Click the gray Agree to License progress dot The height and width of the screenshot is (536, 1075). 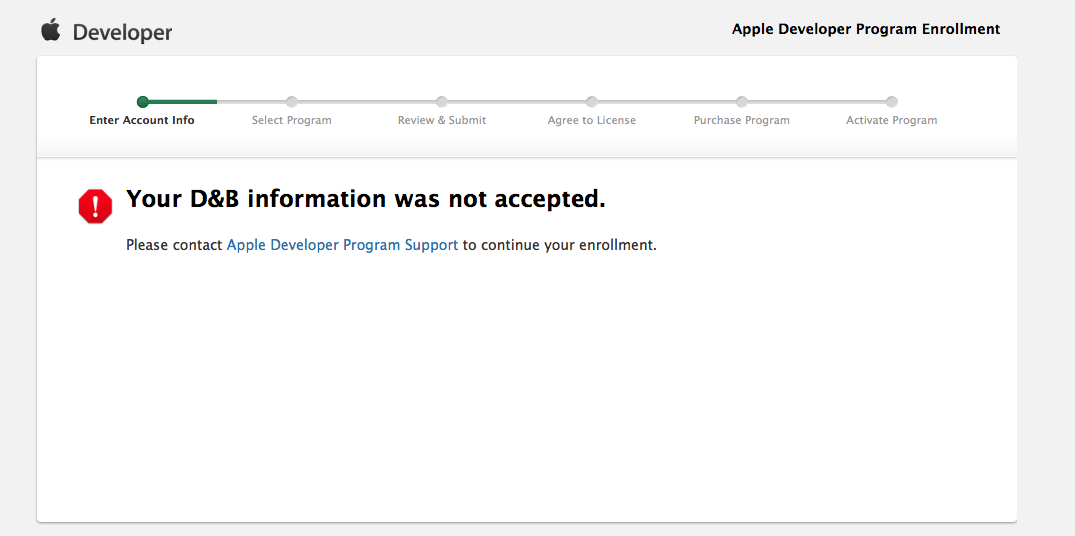coord(592,102)
